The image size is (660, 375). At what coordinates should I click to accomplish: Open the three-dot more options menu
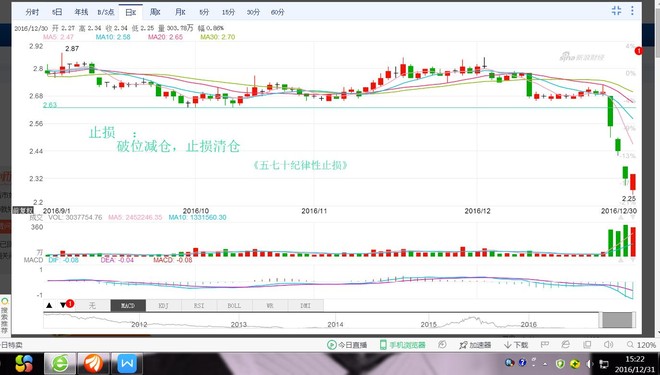coord(632,11)
